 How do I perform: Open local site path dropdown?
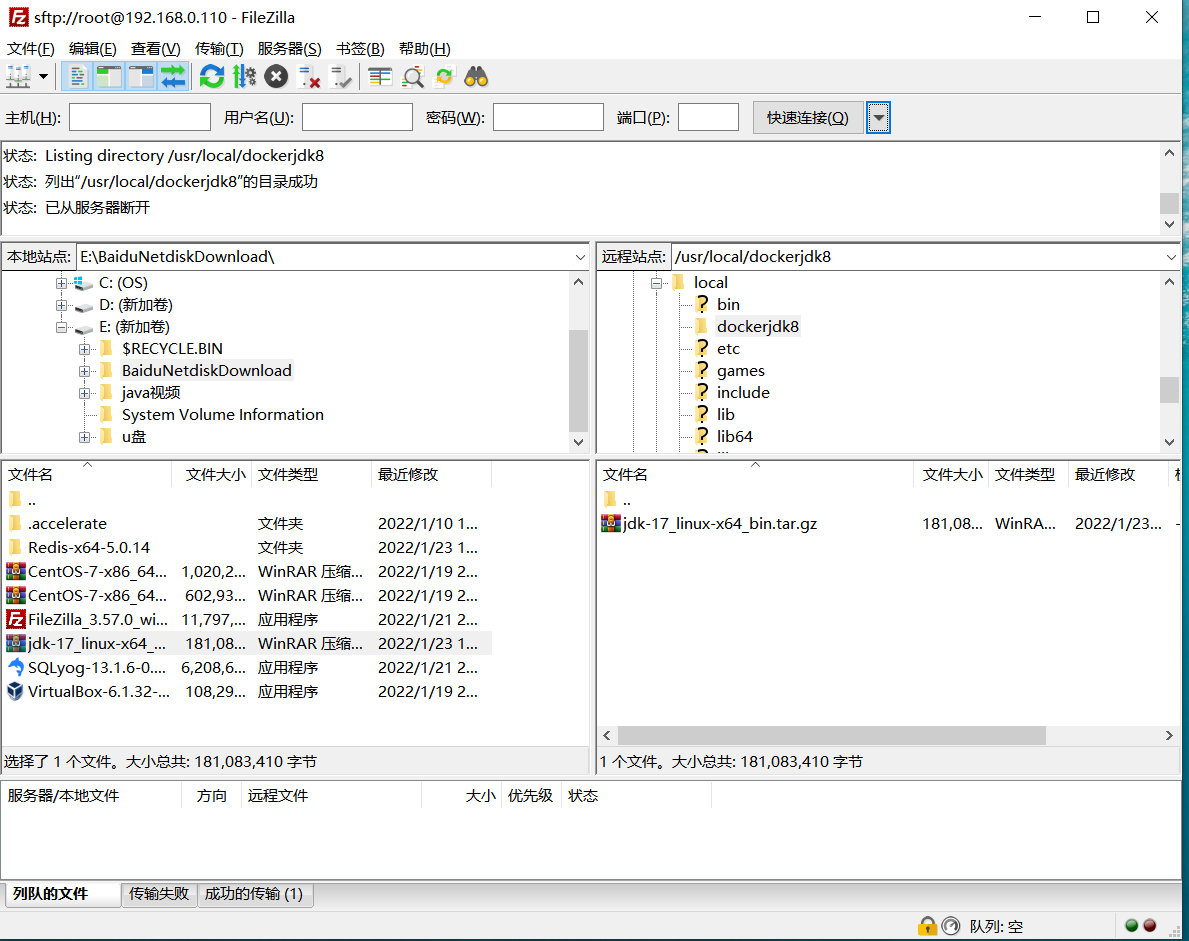(x=580, y=257)
